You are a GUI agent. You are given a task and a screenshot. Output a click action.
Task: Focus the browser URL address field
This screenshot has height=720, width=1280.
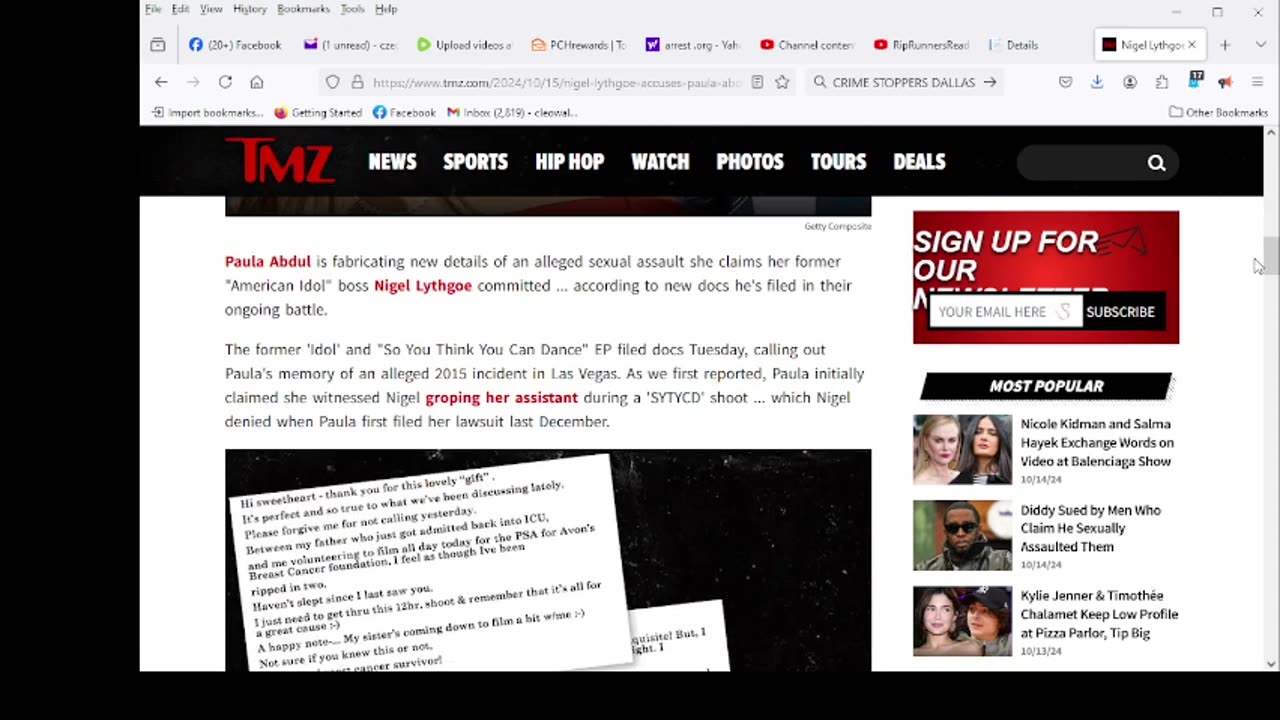[x=555, y=82]
